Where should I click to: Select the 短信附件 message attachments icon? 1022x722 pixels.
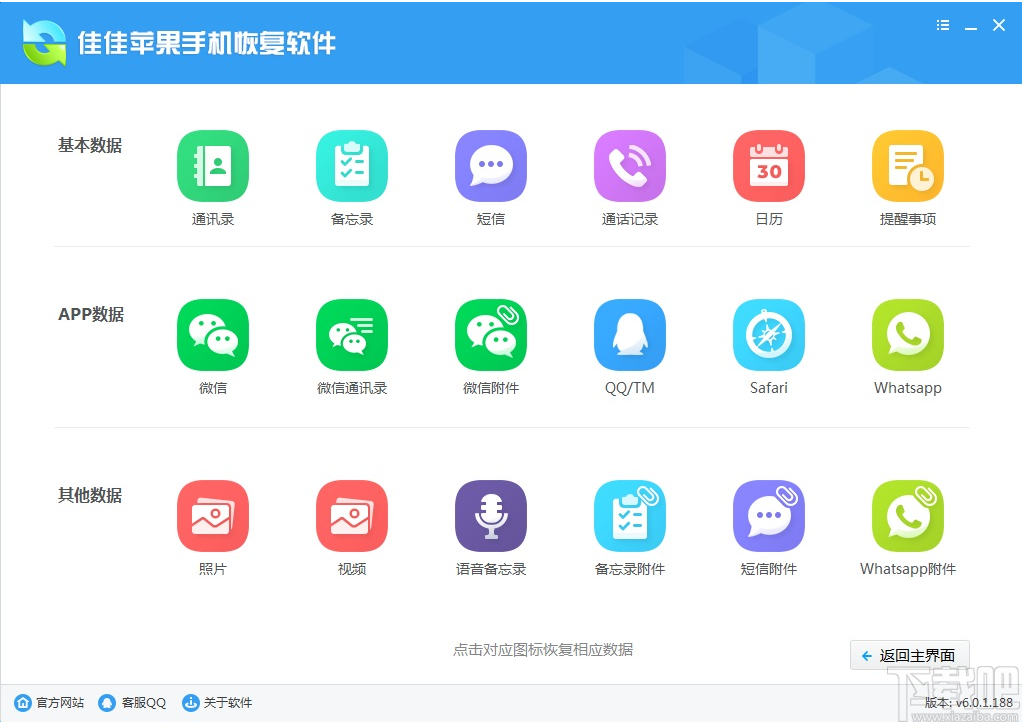[768, 516]
